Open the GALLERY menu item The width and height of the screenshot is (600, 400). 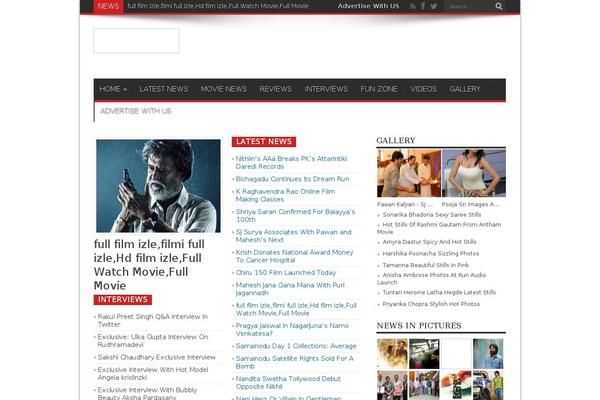point(465,89)
